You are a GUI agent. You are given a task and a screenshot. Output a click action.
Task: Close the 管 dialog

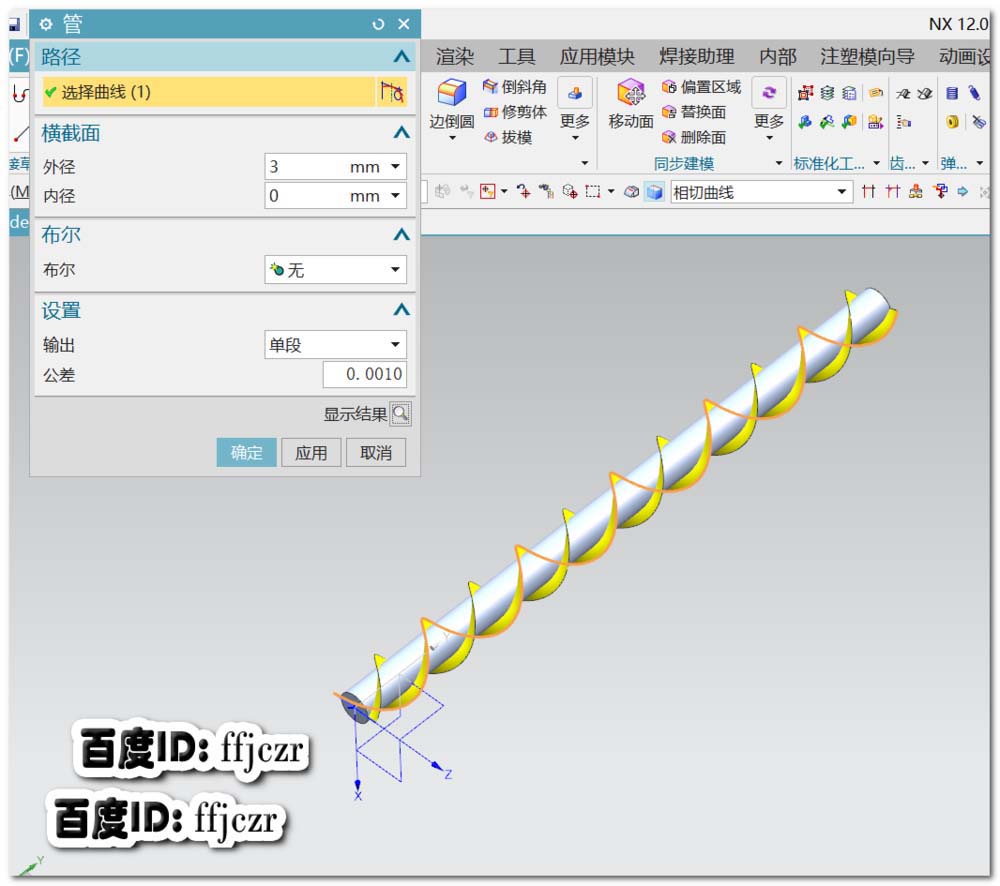[x=404, y=24]
